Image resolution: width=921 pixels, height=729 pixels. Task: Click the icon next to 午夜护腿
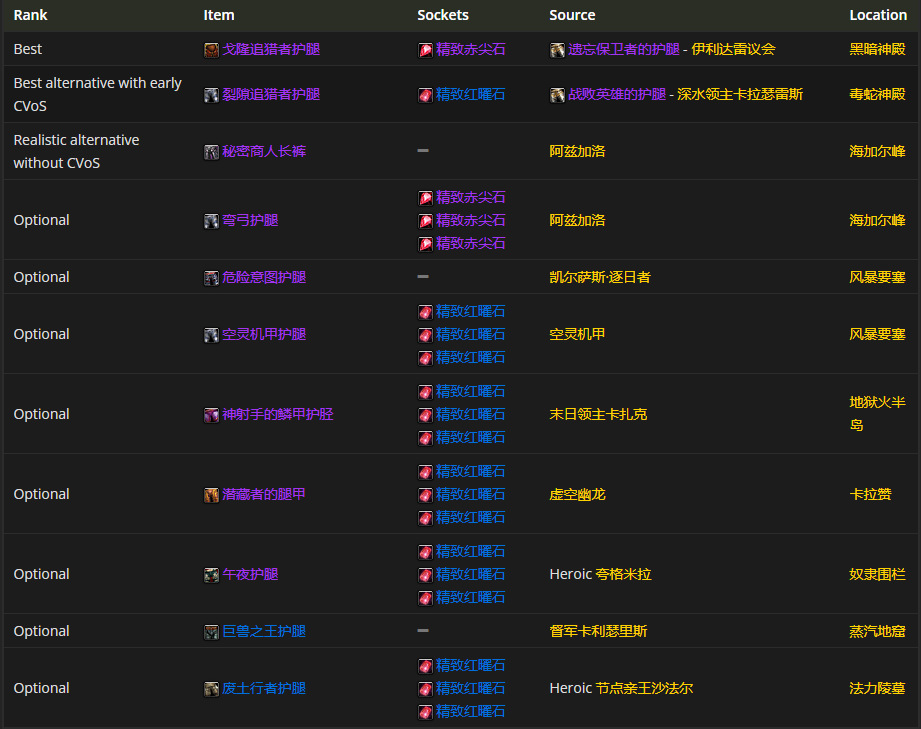coord(211,575)
